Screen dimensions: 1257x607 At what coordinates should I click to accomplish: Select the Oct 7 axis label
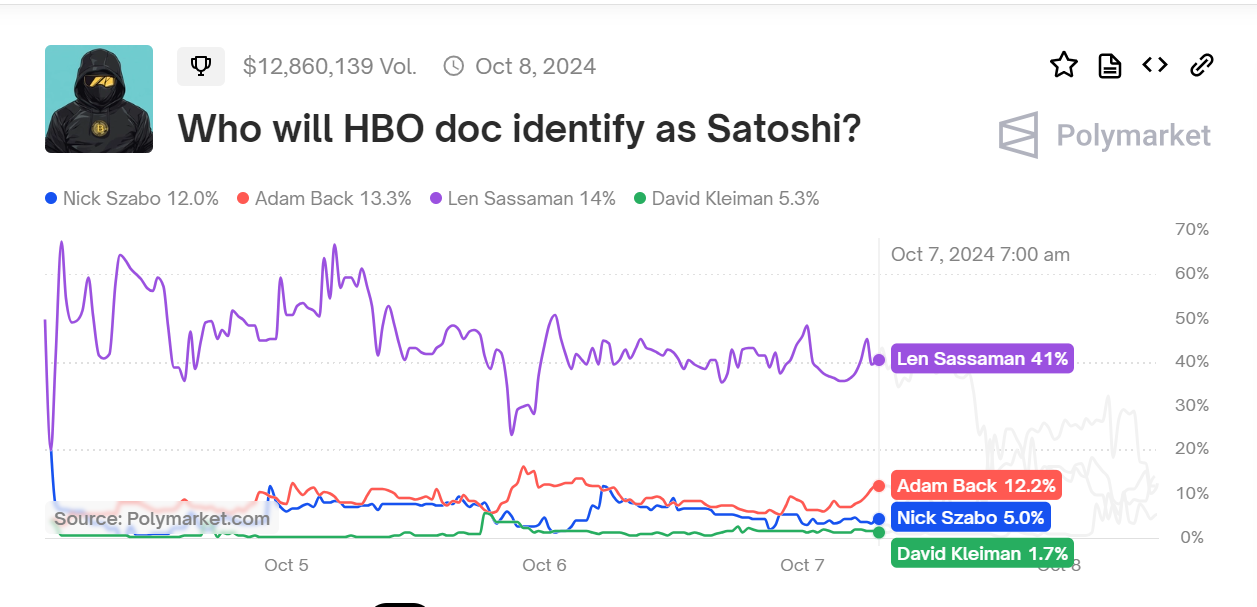pos(801,565)
